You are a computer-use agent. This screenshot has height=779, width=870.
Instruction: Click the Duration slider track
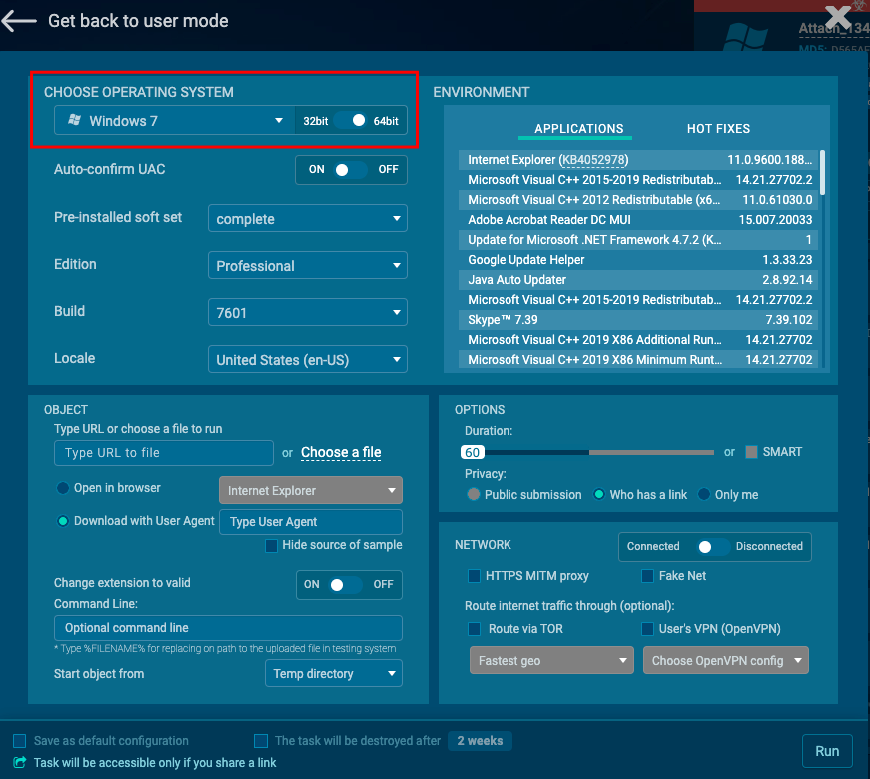tap(599, 452)
